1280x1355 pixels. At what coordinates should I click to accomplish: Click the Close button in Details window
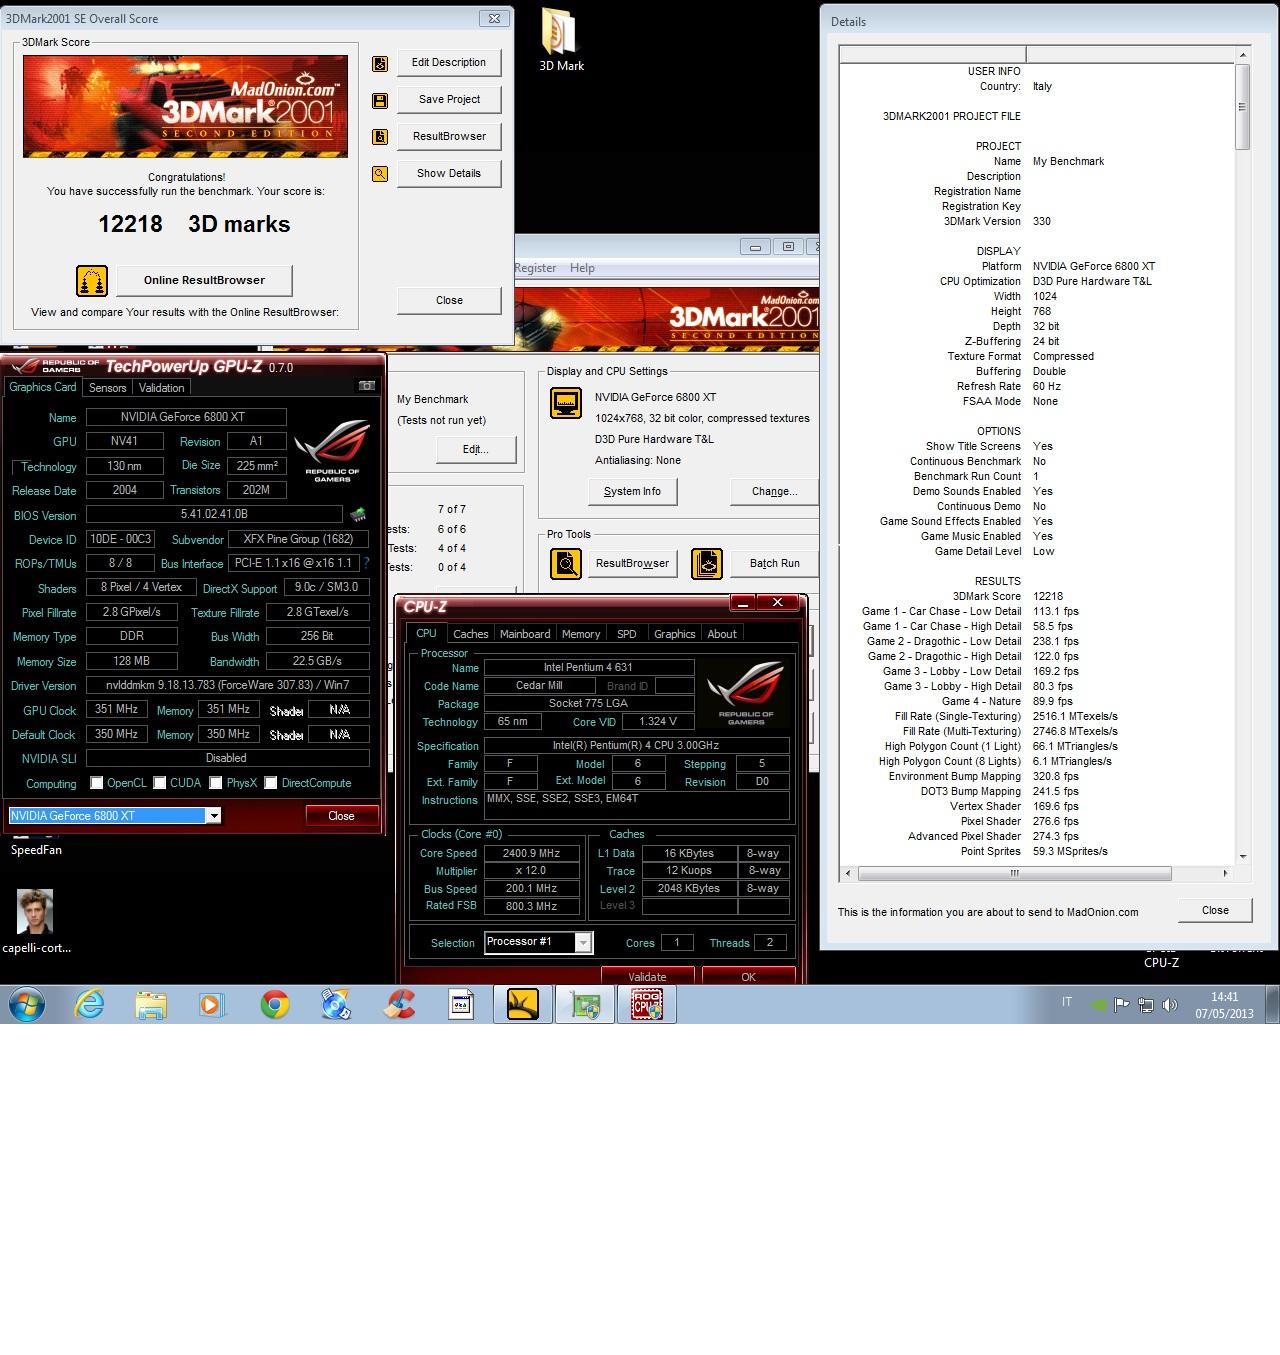1215,910
